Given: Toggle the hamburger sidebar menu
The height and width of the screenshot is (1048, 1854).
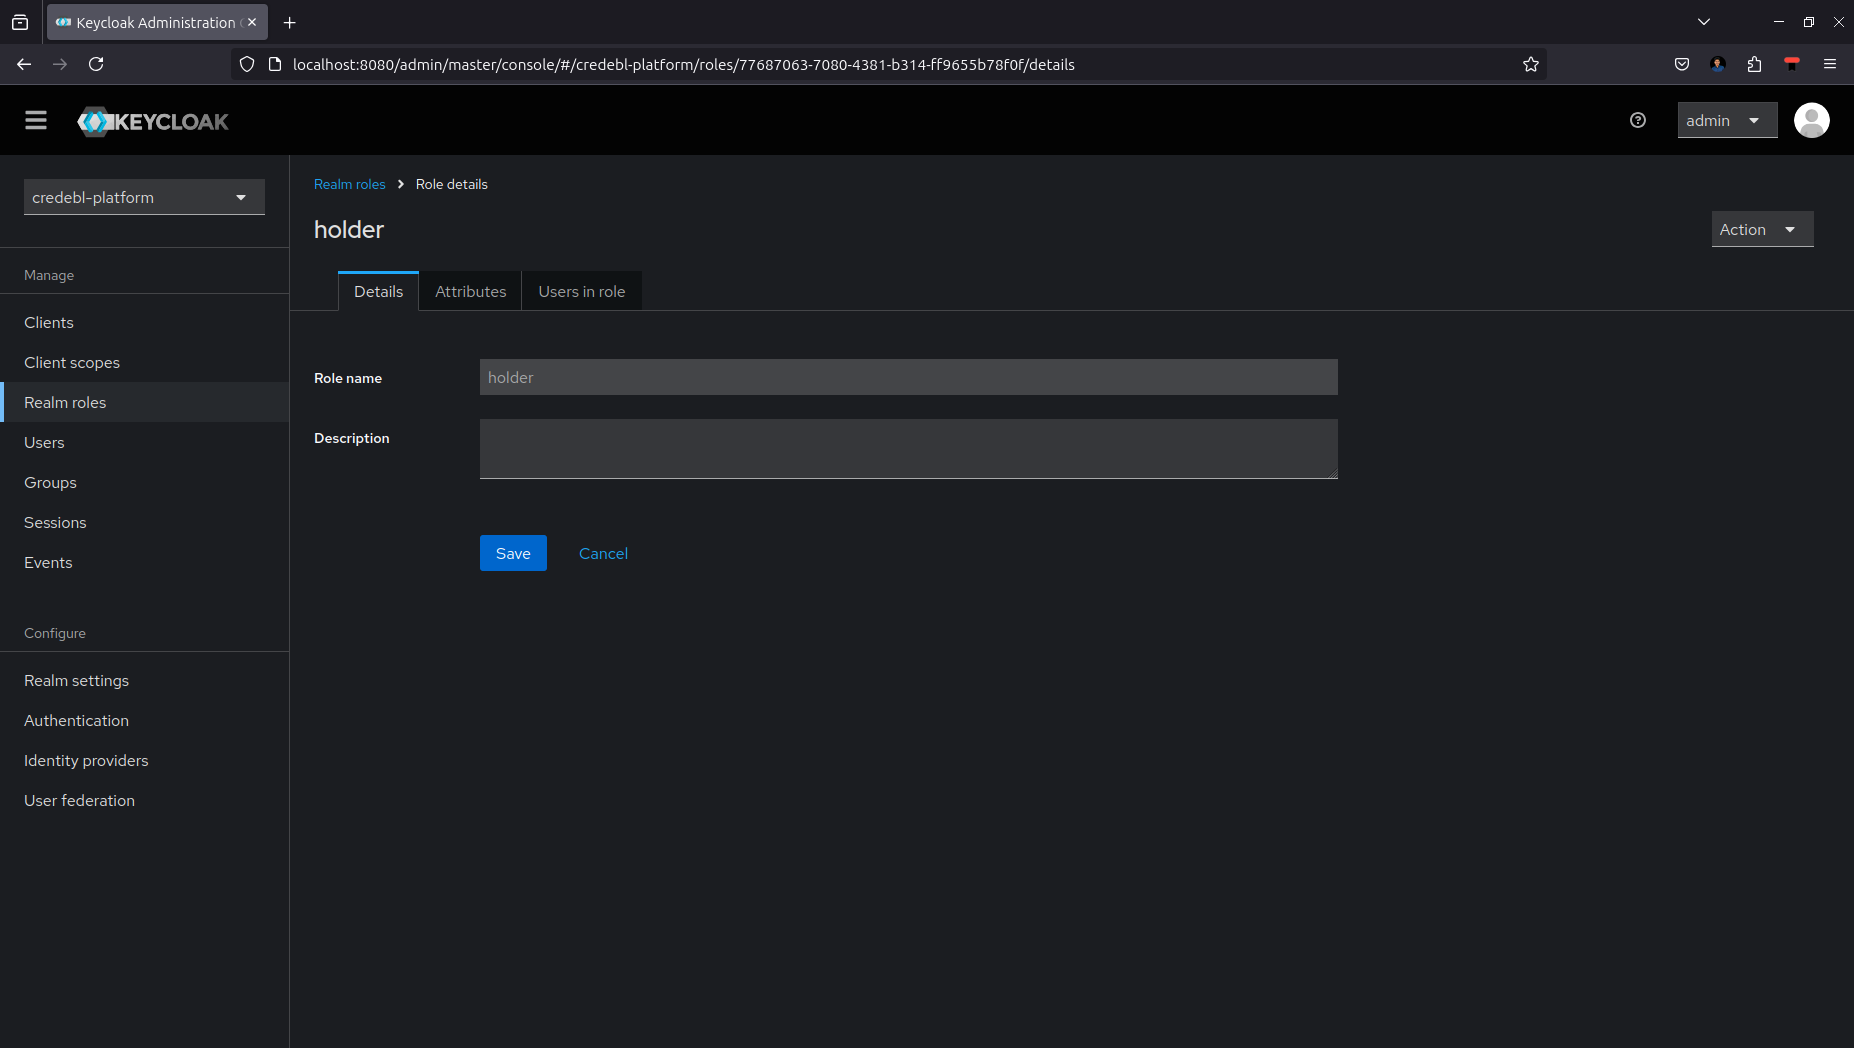Looking at the screenshot, I should coord(36,121).
